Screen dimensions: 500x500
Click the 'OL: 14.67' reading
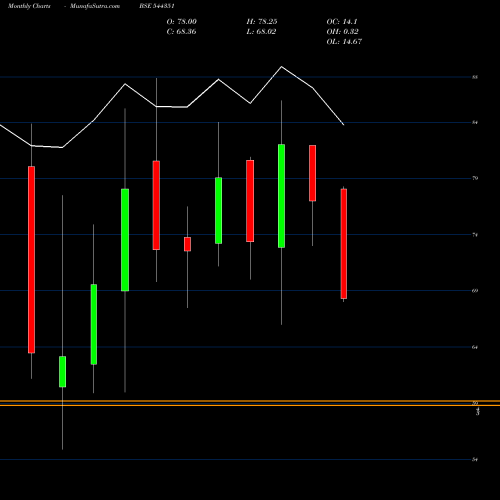344,42
